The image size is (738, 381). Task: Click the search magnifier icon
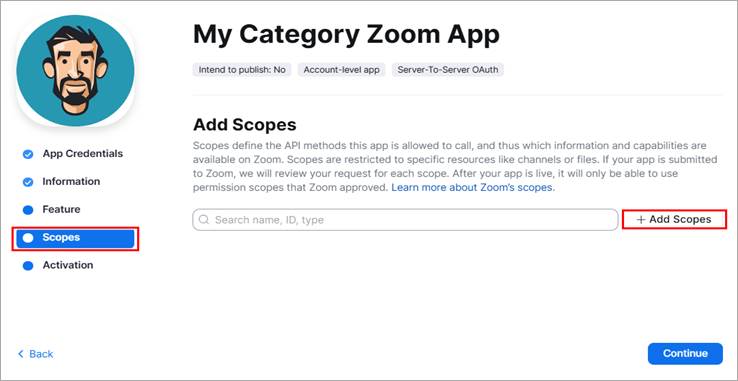tap(204, 219)
